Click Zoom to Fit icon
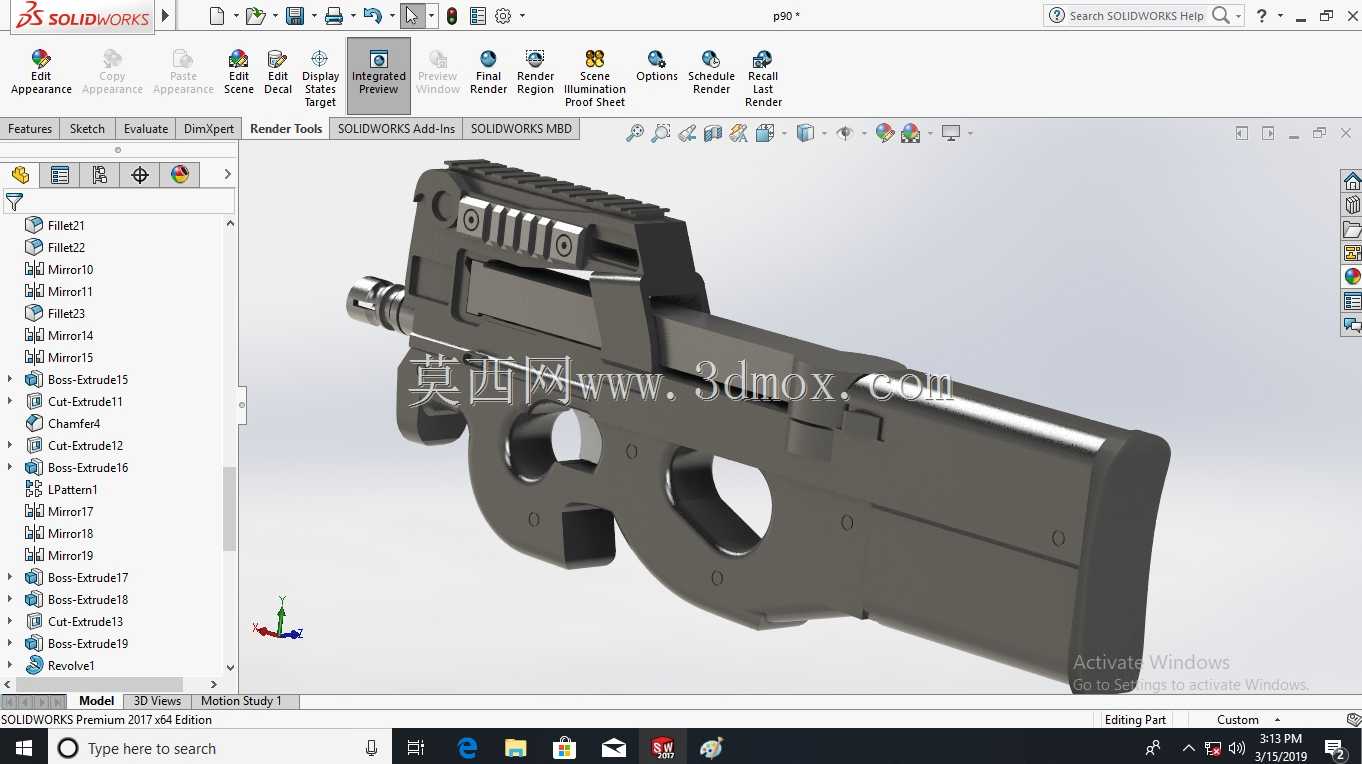Viewport: 1362px width, 764px height. (x=635, y=133)
